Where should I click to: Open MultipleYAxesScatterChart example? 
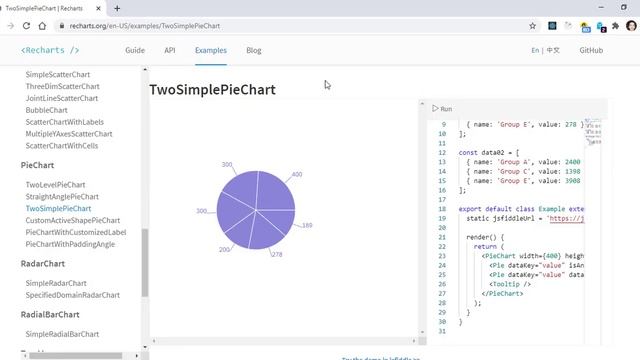tap(69, 133)
